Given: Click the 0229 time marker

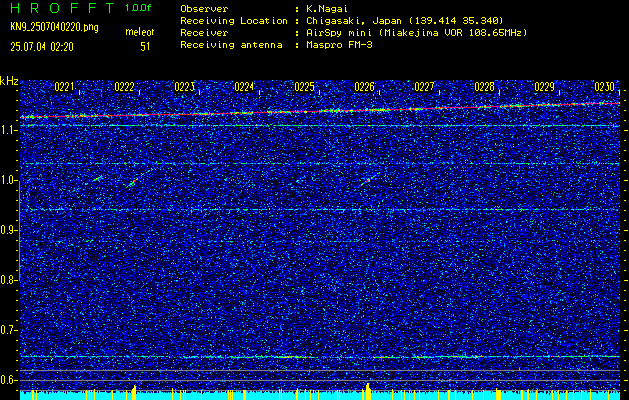Looking at the screenshot, I should [x=545, y=87].
